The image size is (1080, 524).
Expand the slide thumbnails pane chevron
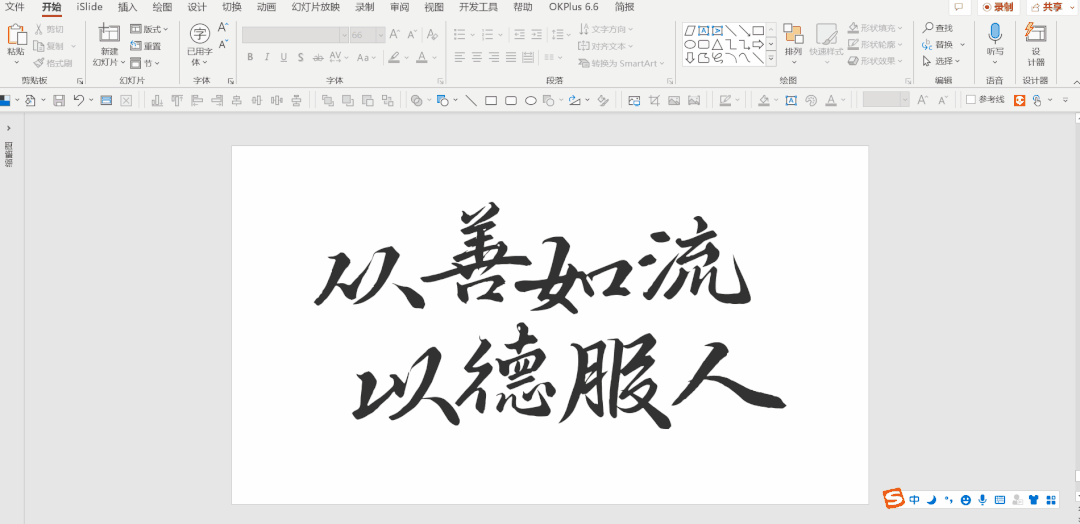tap(8, 128)
